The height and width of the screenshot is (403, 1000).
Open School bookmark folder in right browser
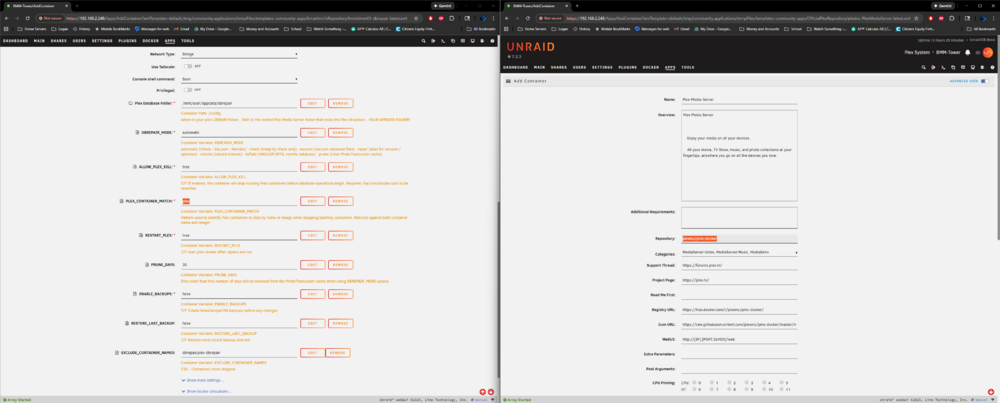click(x=793, y=29)
